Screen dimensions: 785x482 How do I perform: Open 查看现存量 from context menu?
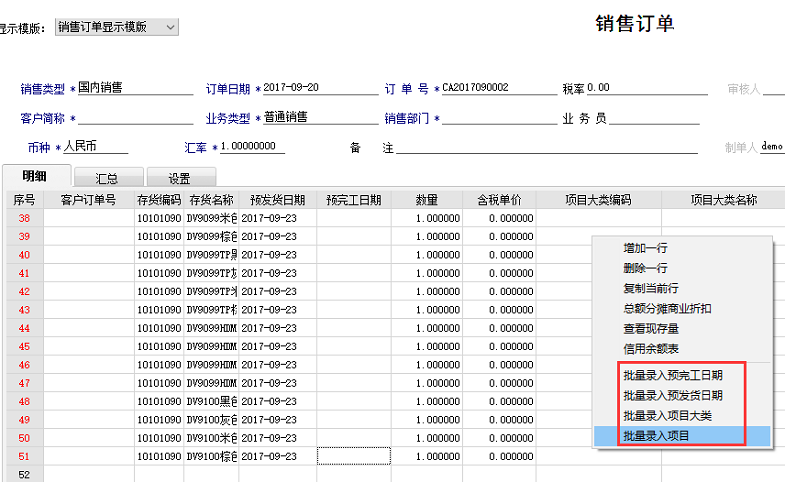click(652, 328)
